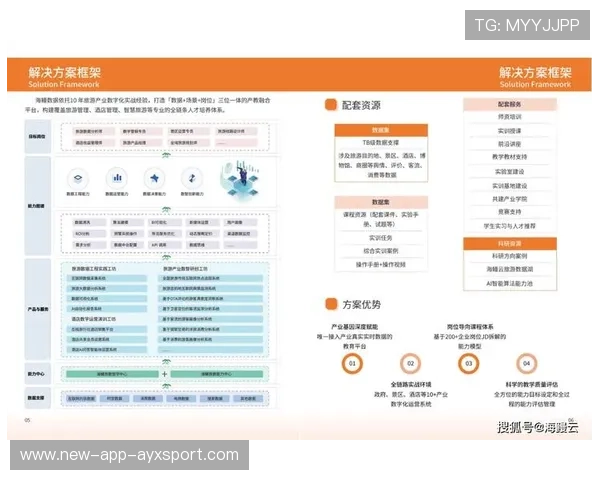Click the isometric data platform illustration
This screenshot has width=600, height=480.
240,180
